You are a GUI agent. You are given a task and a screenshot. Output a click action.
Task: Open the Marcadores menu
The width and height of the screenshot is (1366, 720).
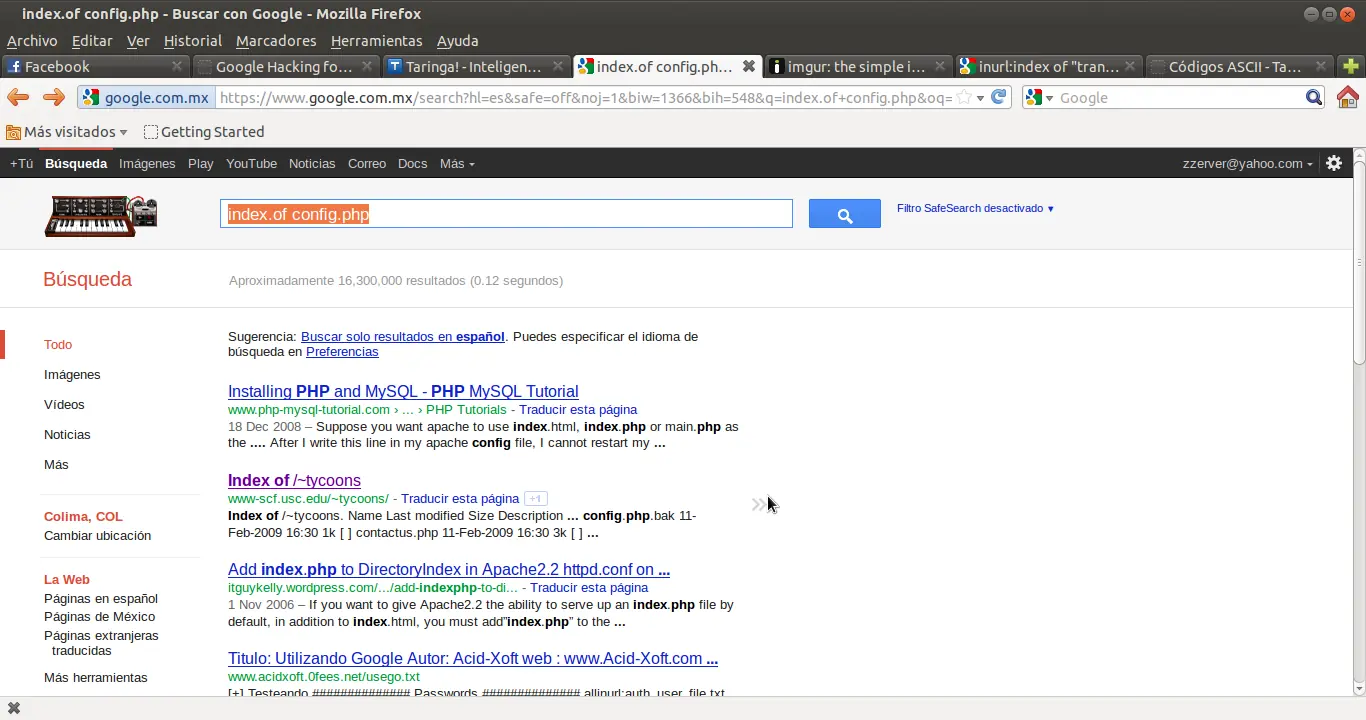click(276, 41)
